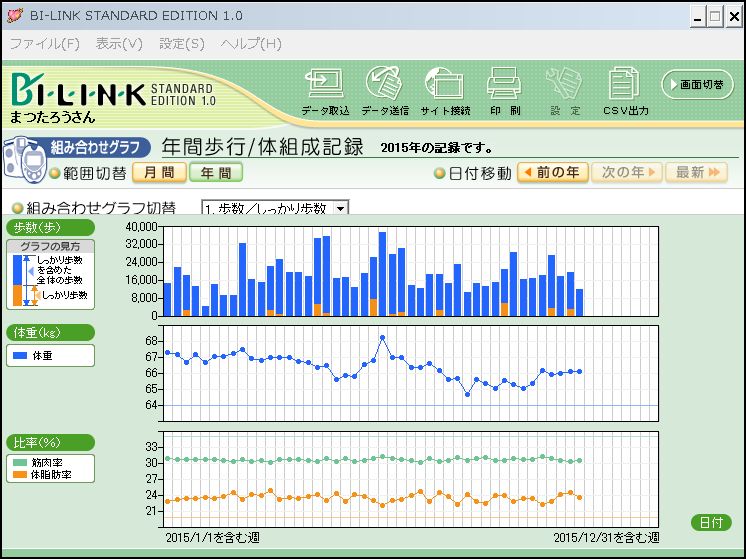Viewport: 746px width, 559px height.
Task: Click the CSV出力 export icon
Action: click(625, 85)
